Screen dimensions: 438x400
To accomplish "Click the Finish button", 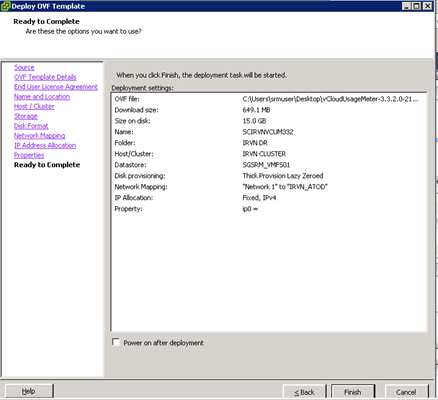I will (x=353, y=392).
